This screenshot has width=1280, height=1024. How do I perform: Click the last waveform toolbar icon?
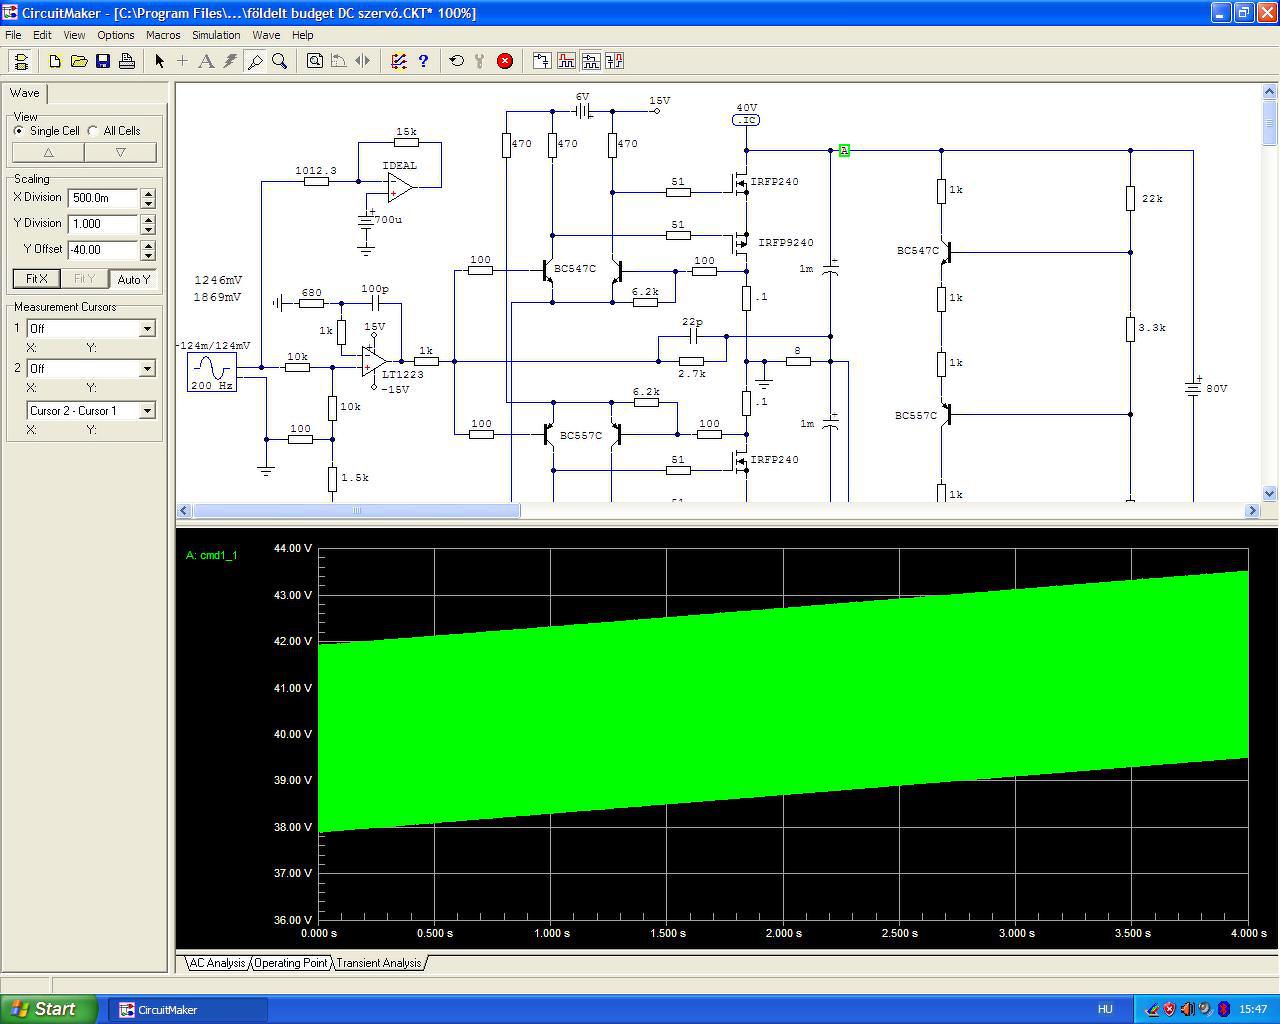614,61
